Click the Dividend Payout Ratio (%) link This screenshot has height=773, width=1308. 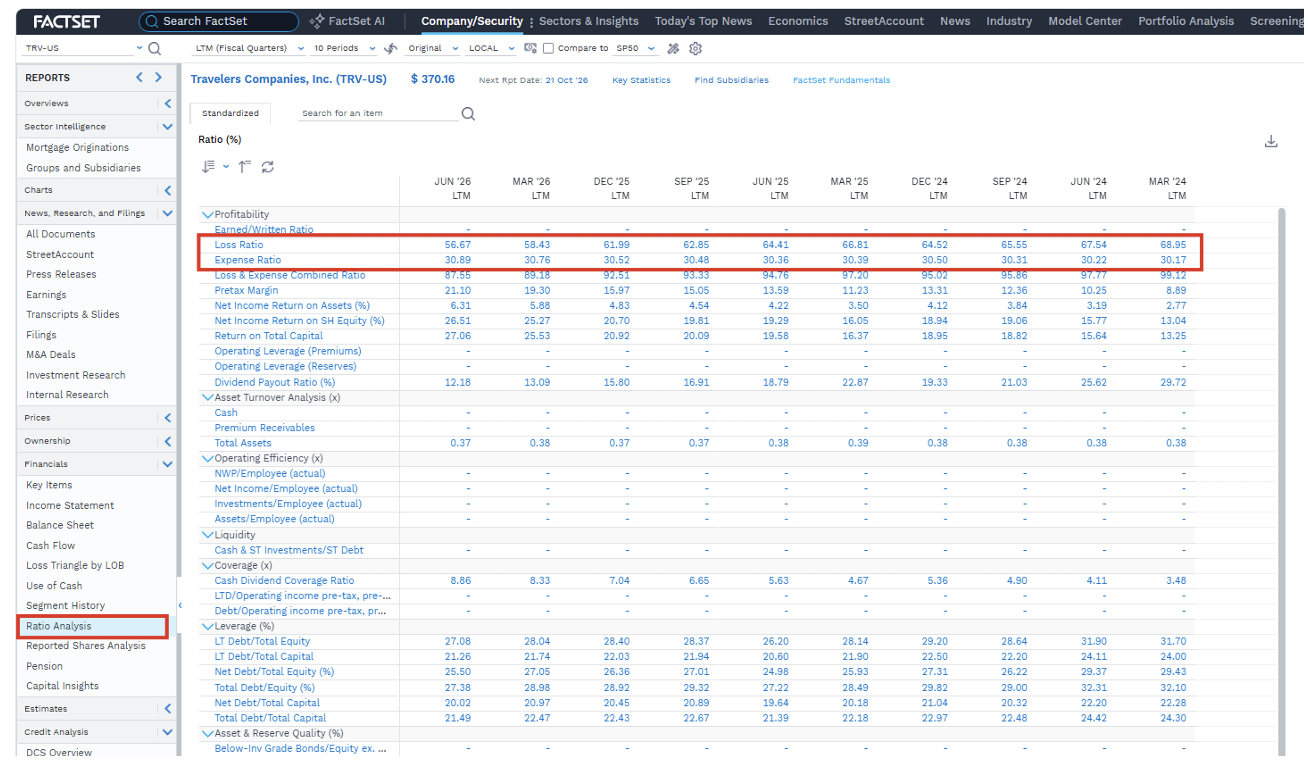click(275, 382)
